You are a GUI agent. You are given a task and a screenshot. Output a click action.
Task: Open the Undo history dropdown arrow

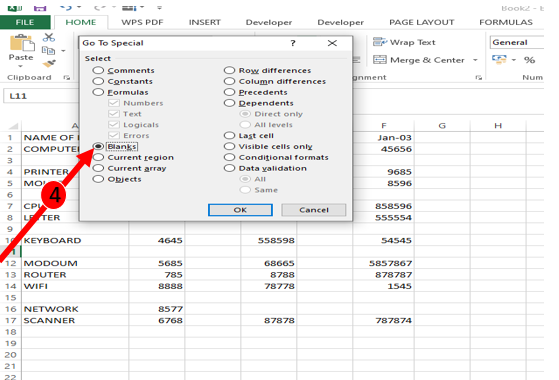[79, 7]
